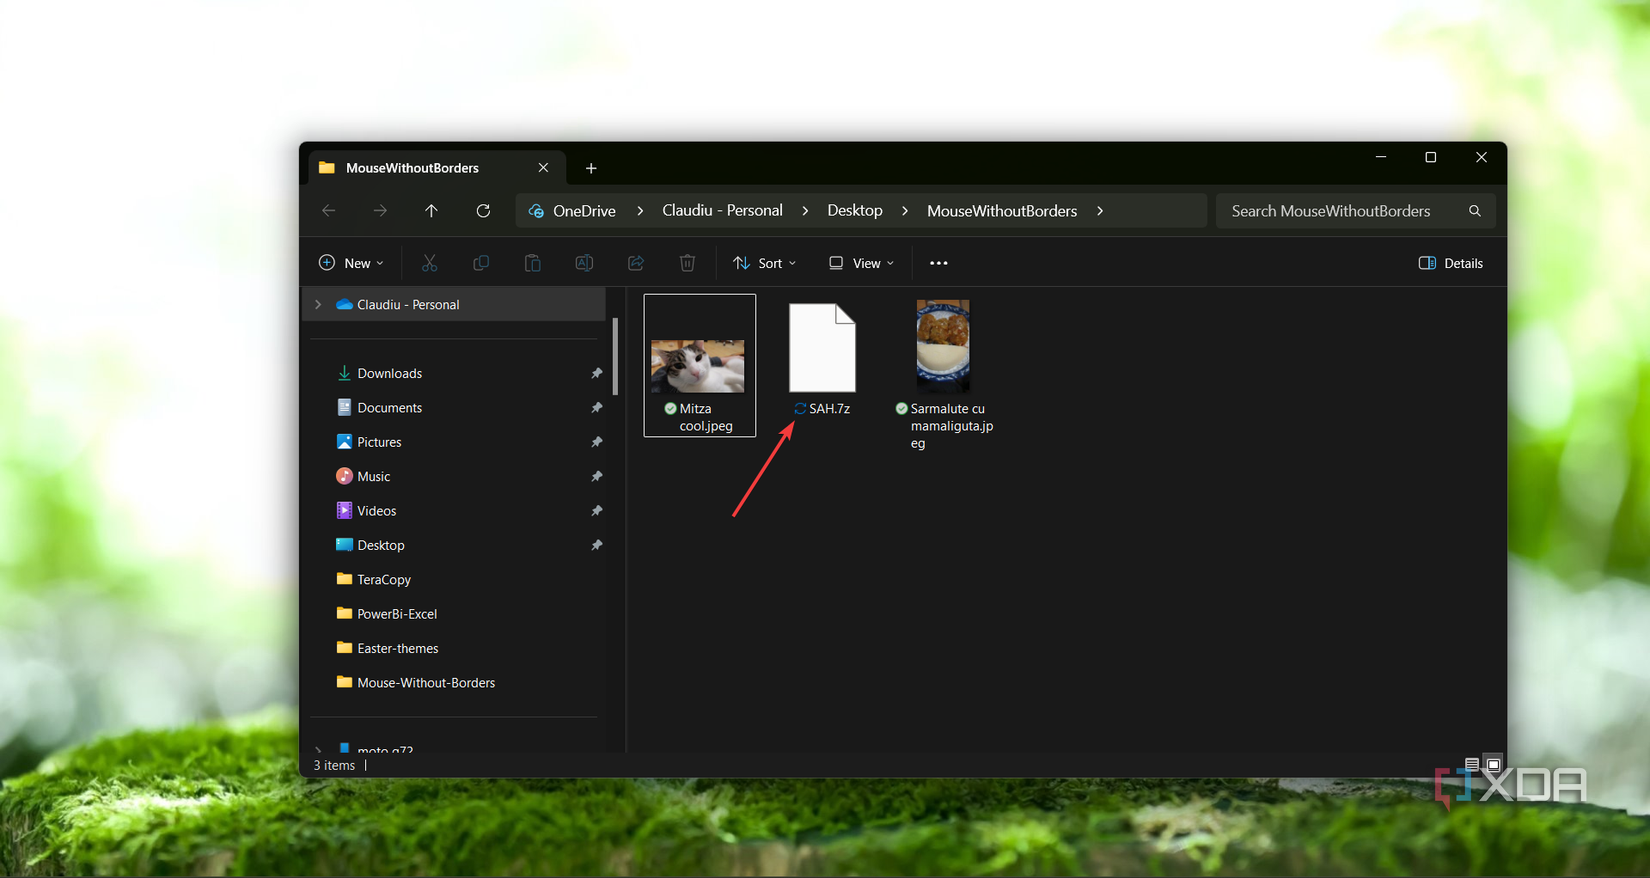
Task: Click the Delete trash icon
Action: coord(687,263)
